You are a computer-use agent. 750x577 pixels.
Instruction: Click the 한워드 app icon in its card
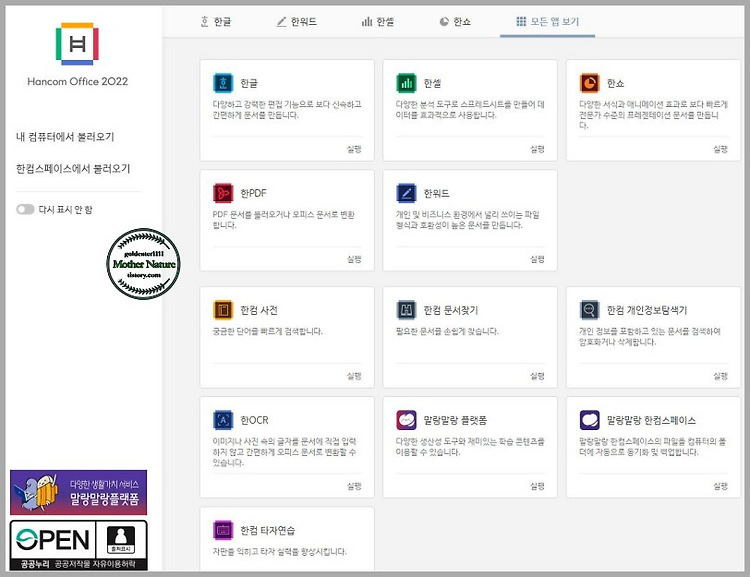[x=406, y=193]
